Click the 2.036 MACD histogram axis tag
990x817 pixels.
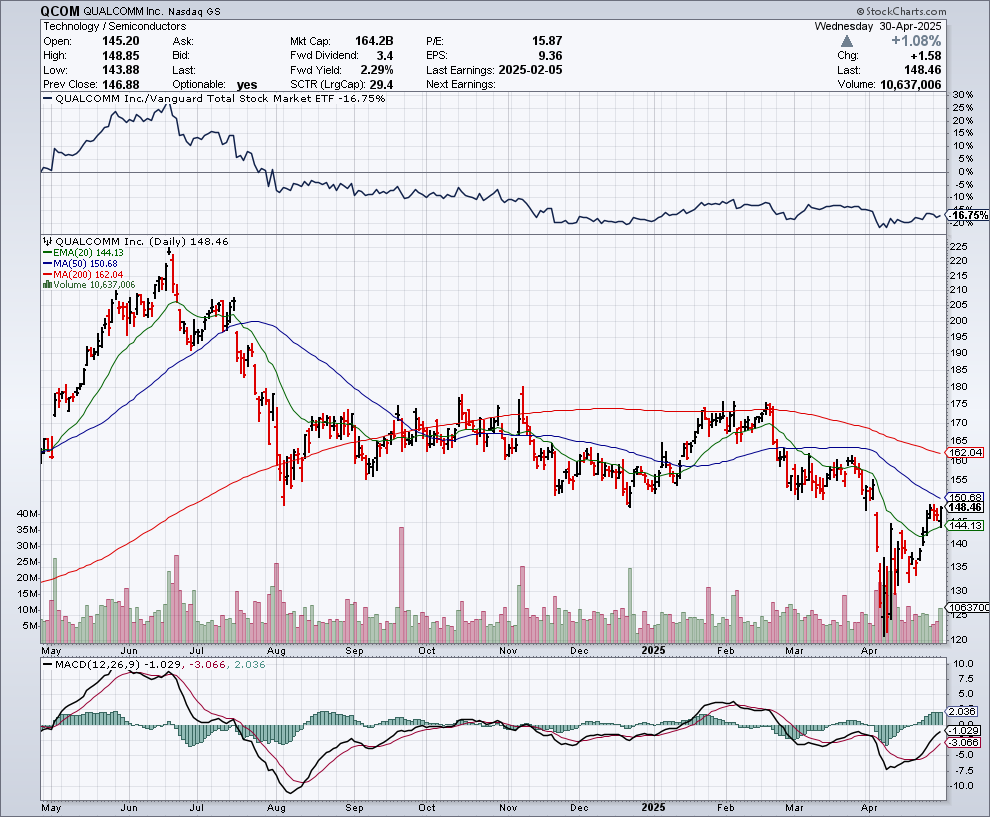pos(963,711)
